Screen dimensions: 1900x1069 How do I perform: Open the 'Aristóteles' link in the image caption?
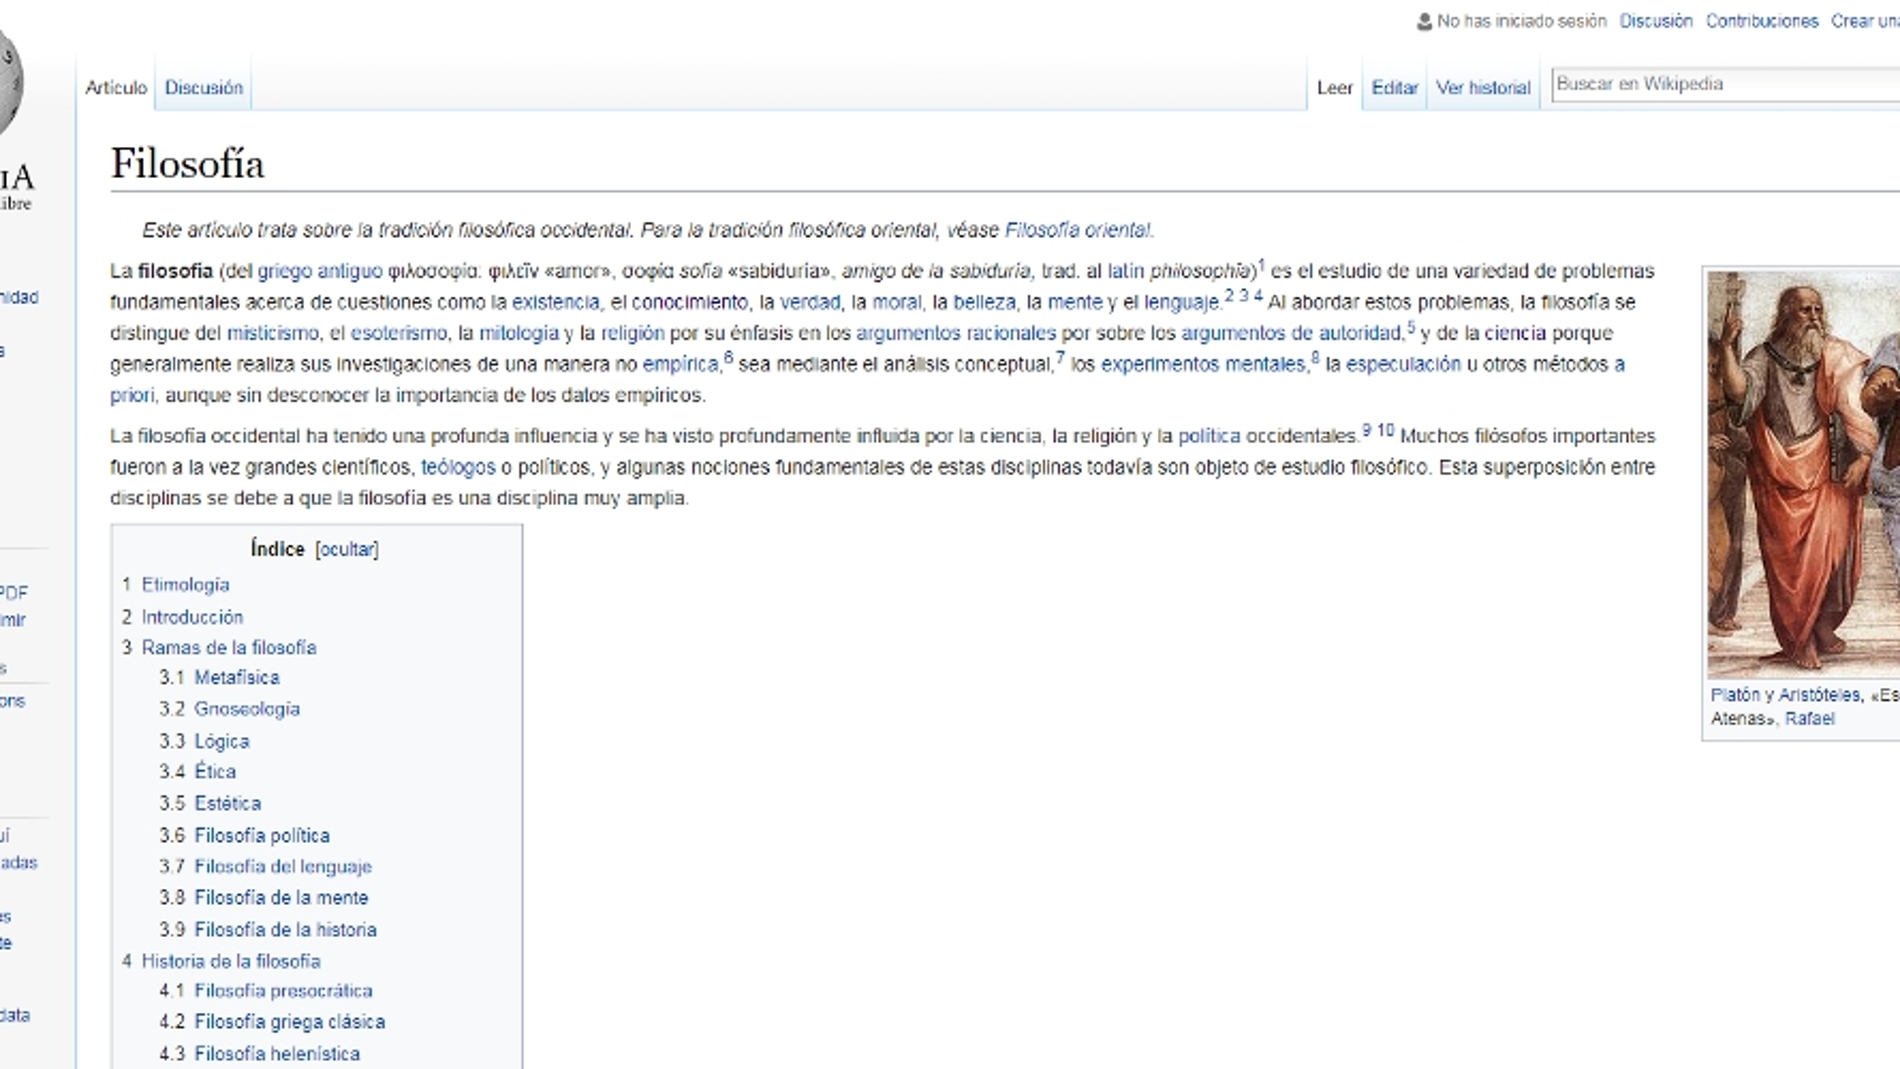[1820, 695]
